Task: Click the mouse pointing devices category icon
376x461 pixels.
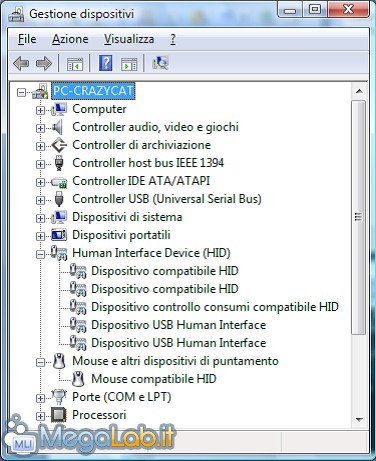Action: tap(59, 361)
